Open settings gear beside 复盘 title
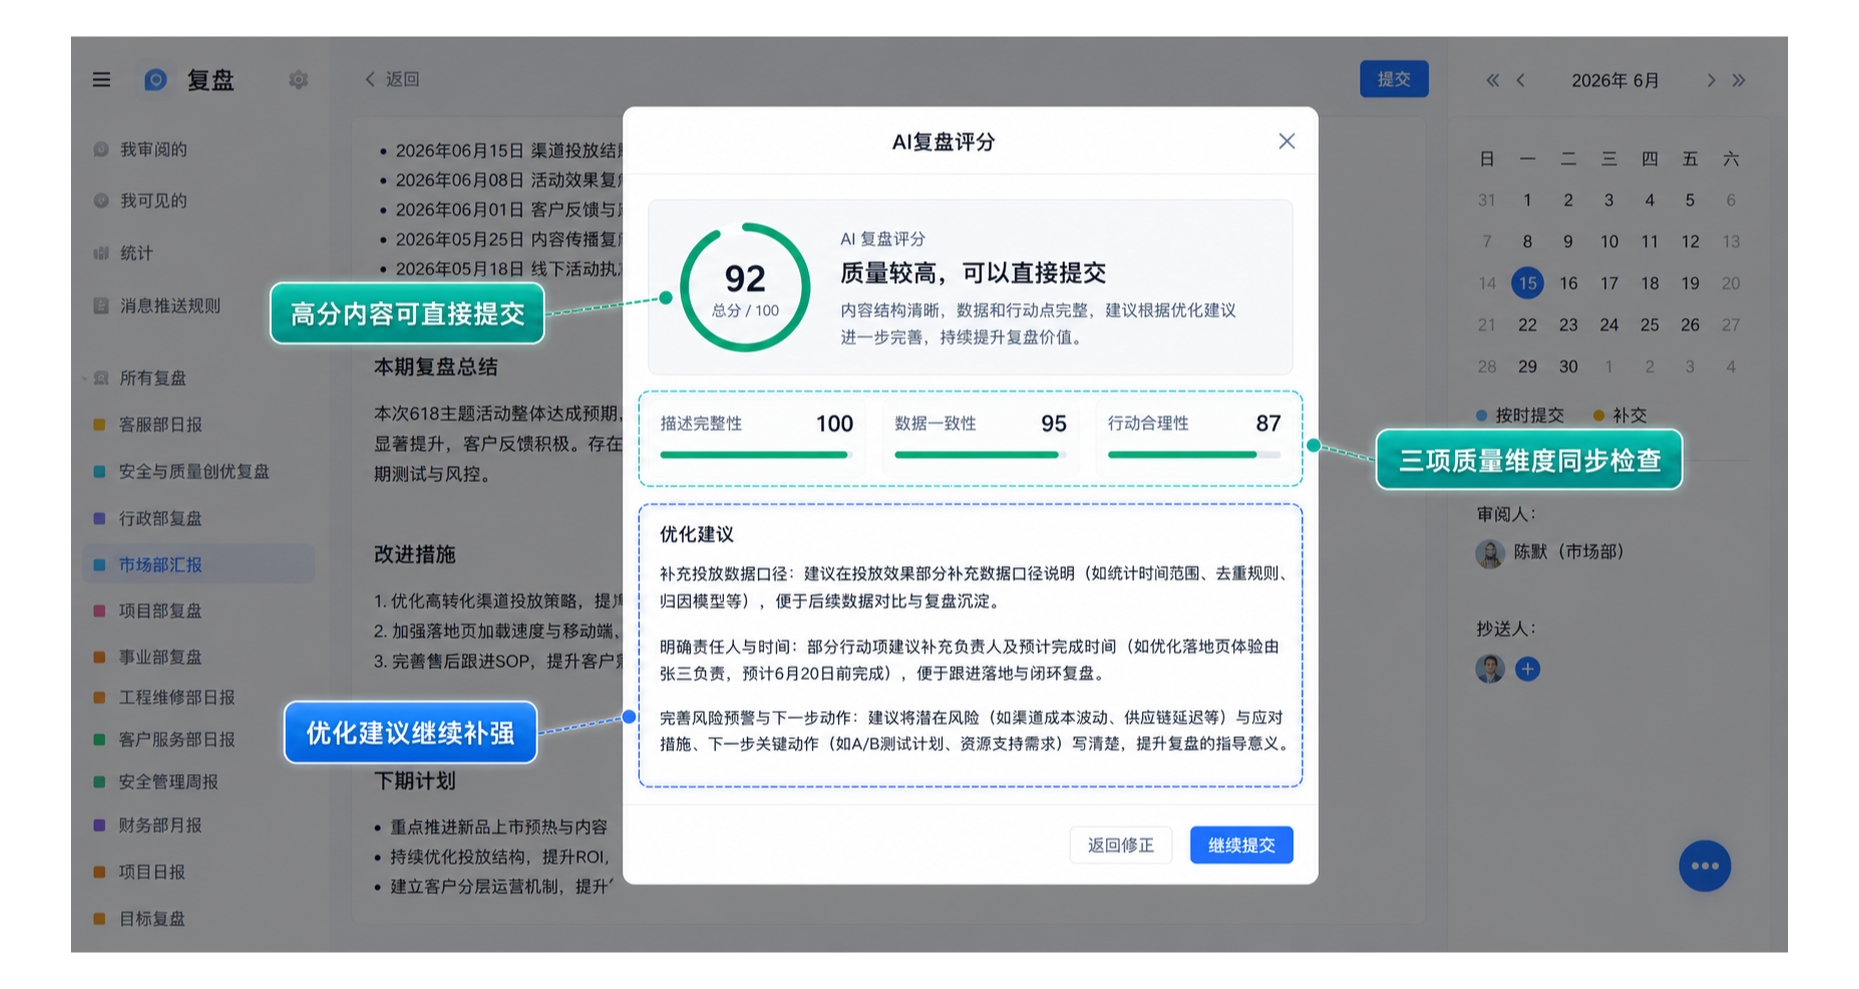 (298, 80)
